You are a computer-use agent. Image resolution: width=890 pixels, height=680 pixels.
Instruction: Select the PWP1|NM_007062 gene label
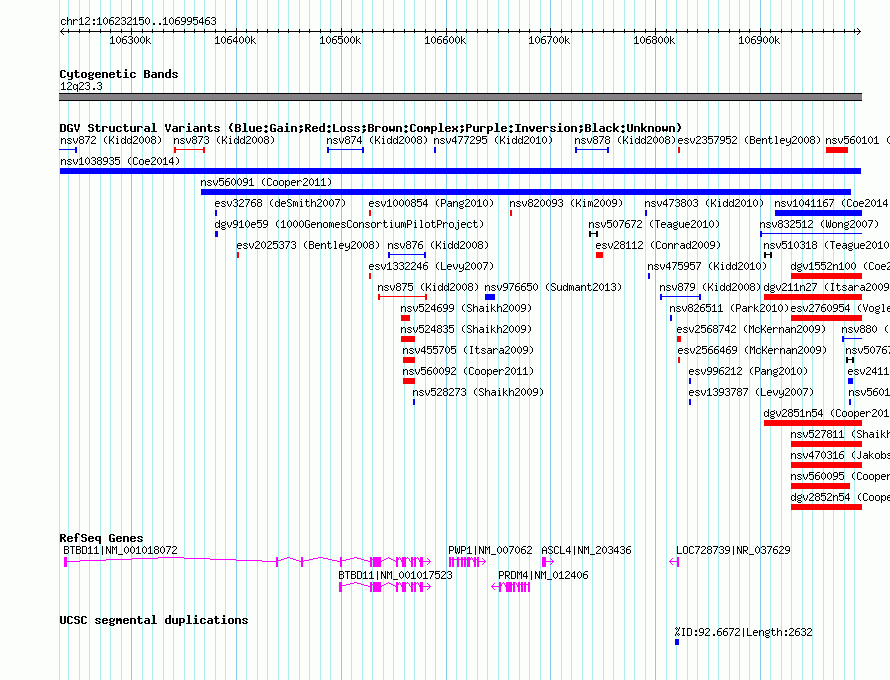(490, 550)
